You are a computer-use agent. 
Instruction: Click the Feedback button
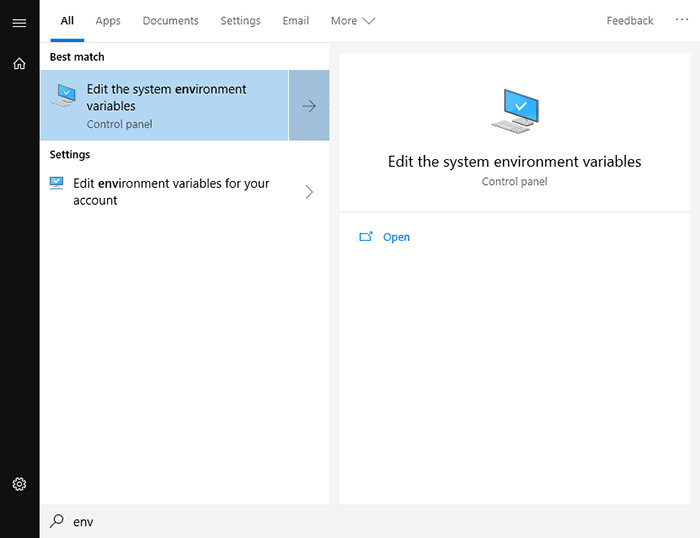[x=629, y=21]
